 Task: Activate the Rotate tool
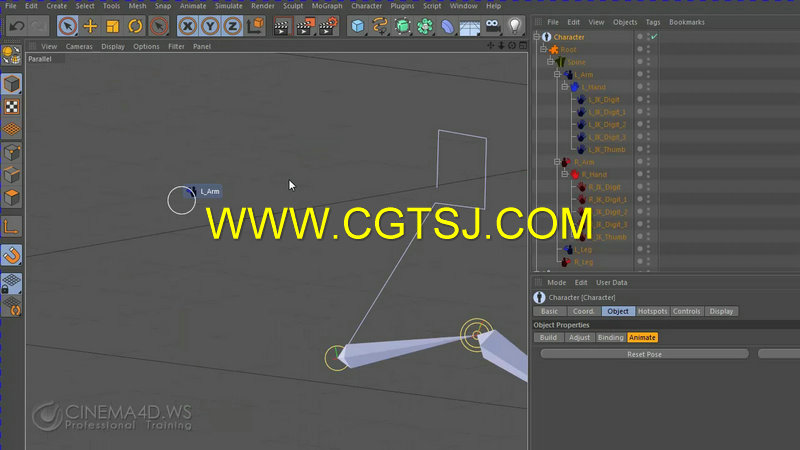tap(135, 26)
